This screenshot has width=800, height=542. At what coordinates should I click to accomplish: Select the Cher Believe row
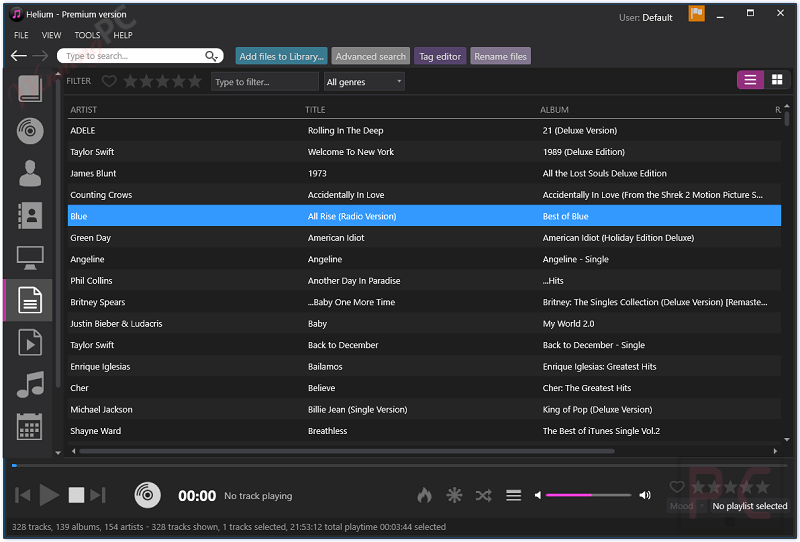point(424,388)
